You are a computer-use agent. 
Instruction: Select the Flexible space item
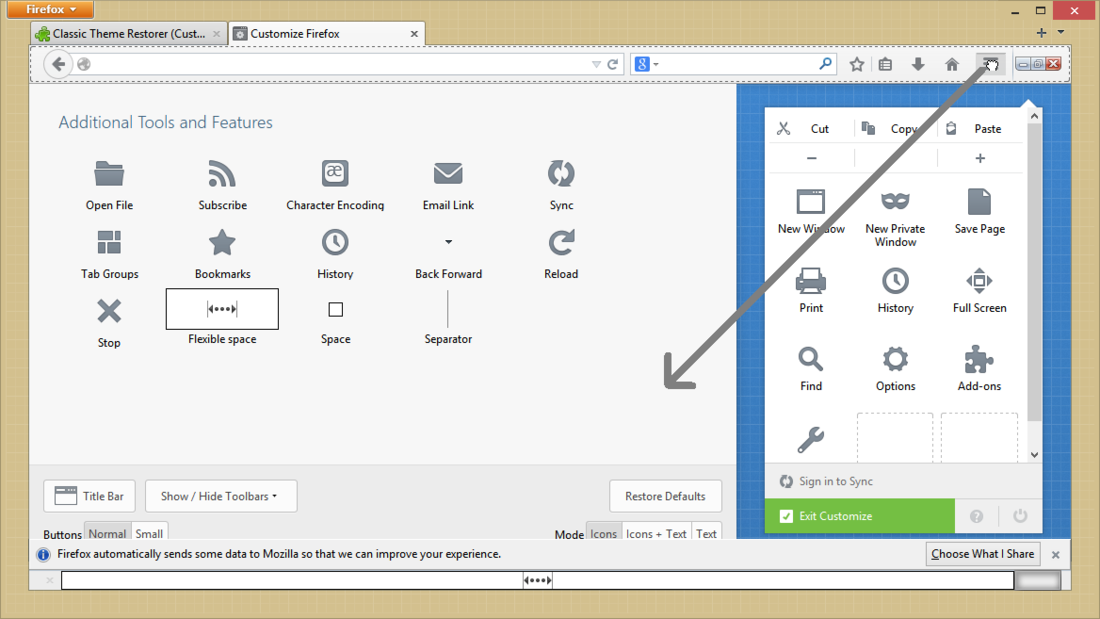coord(222,309)
